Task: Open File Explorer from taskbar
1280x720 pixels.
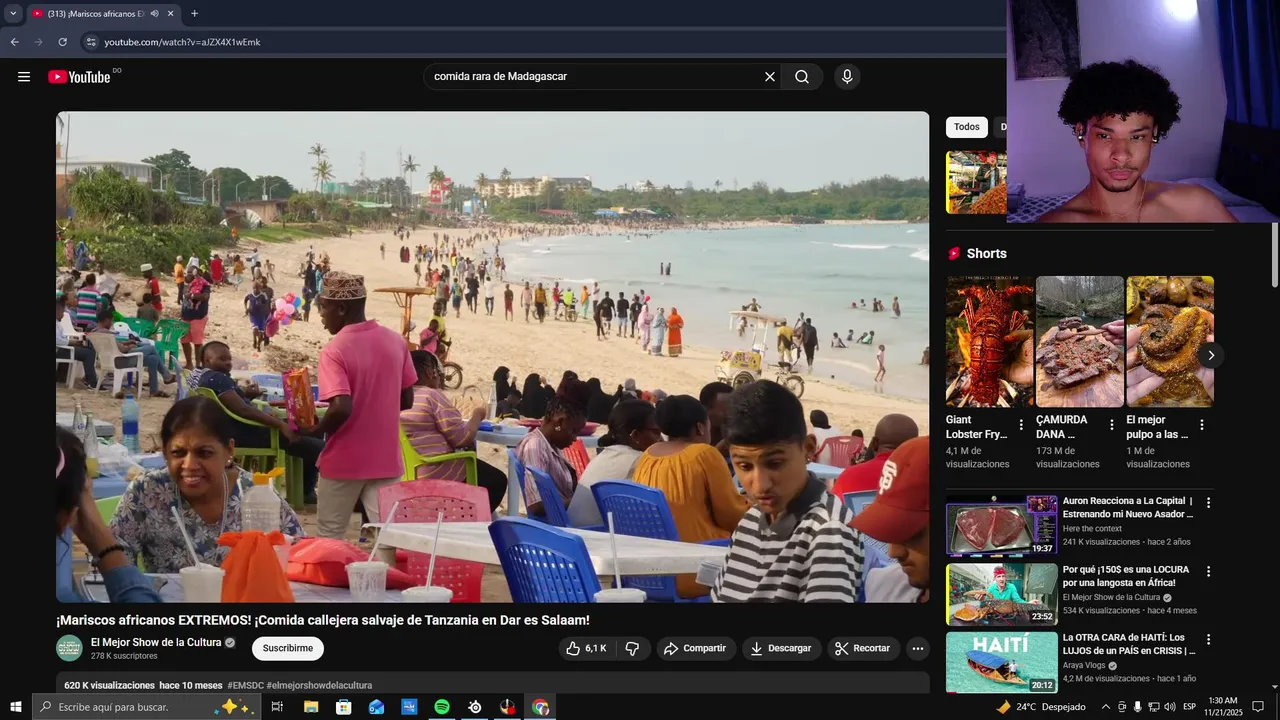Action: [311, 707]
